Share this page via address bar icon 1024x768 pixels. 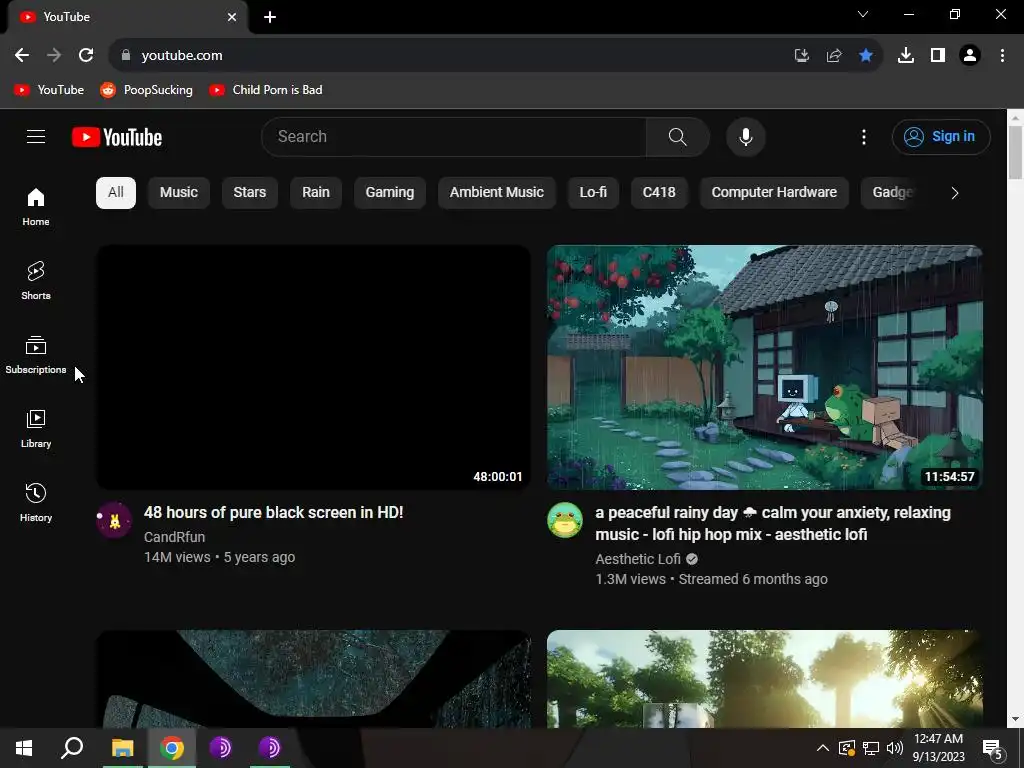[833, 56]
